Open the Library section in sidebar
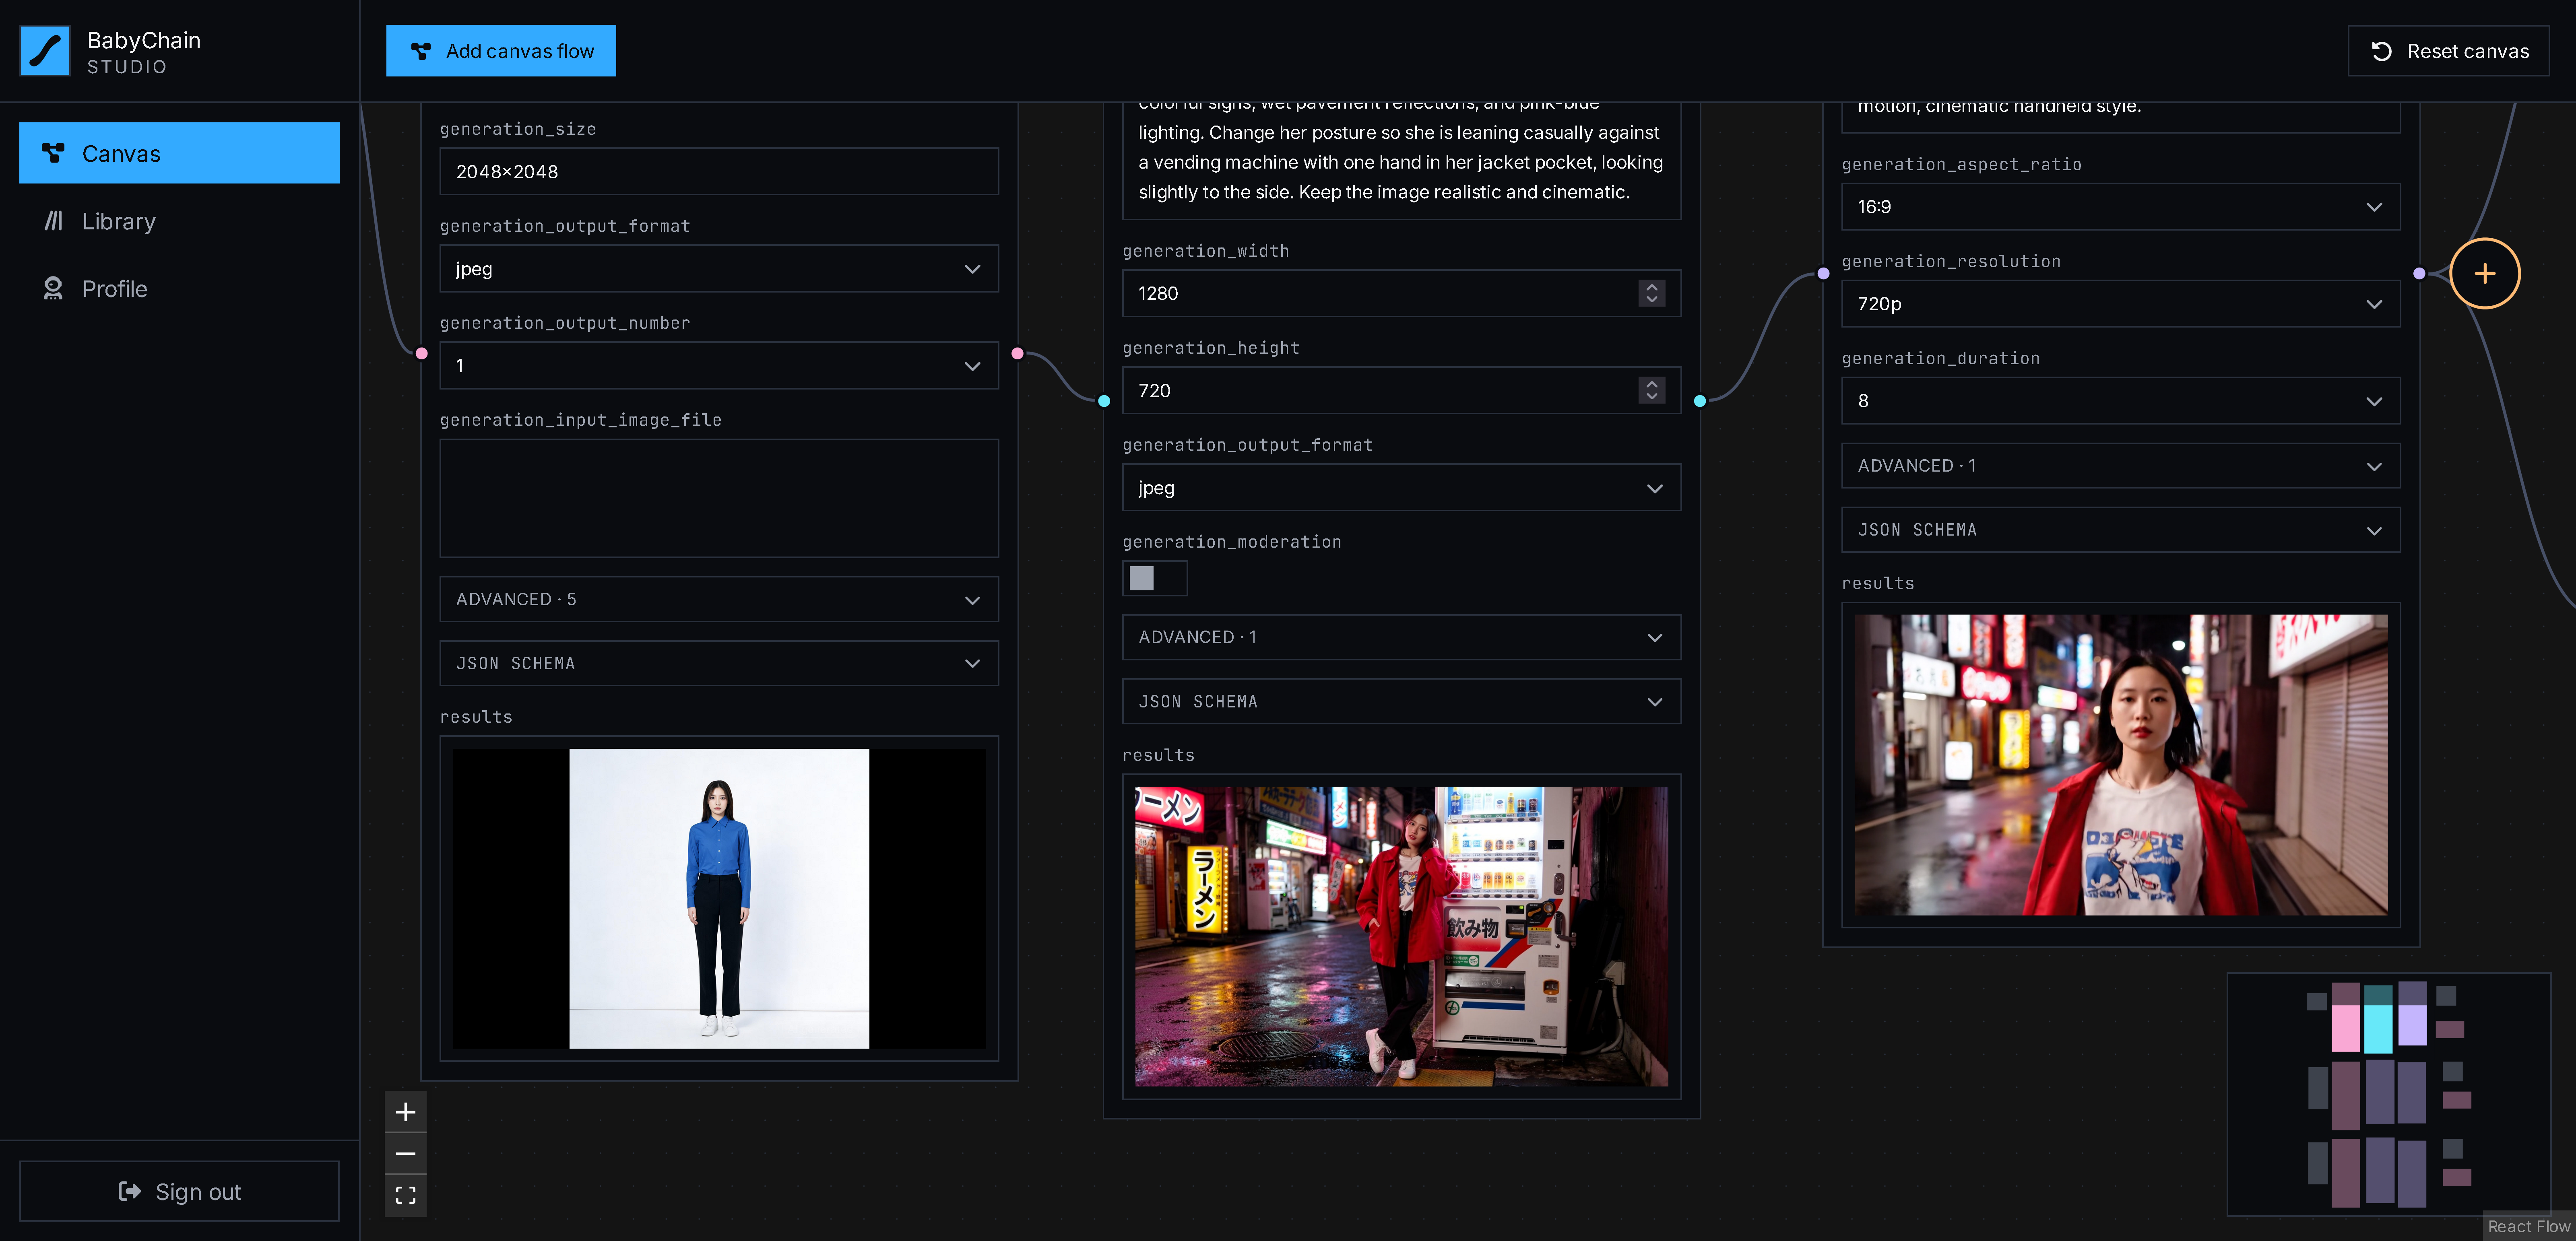The height and width of the screenshot is (1241, 2576). [179, 221]
